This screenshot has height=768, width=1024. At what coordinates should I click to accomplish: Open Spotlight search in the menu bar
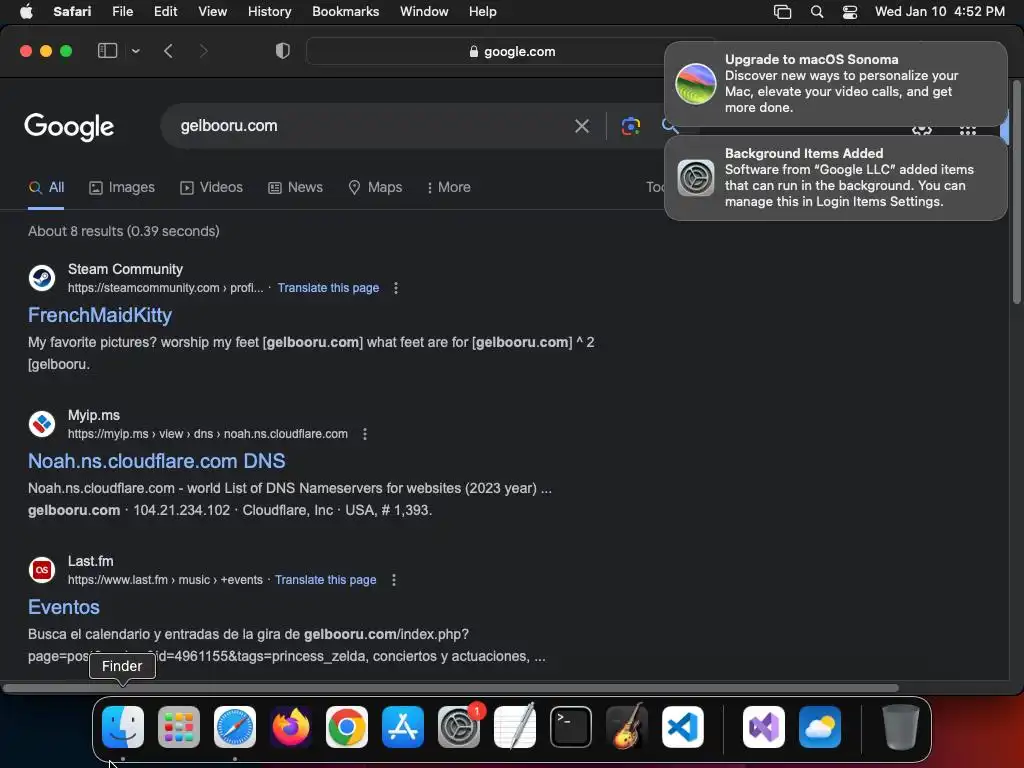click(x=817, y=12)
